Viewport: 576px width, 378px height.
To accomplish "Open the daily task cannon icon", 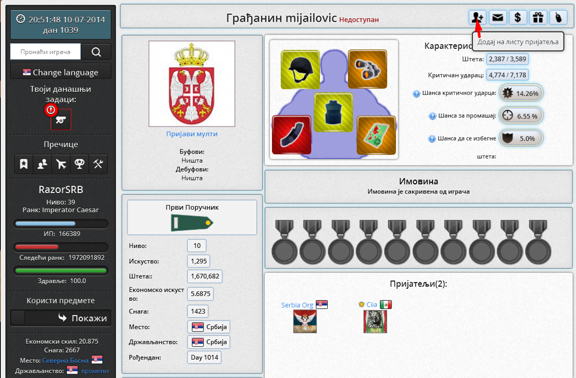I will coord(61,120).
